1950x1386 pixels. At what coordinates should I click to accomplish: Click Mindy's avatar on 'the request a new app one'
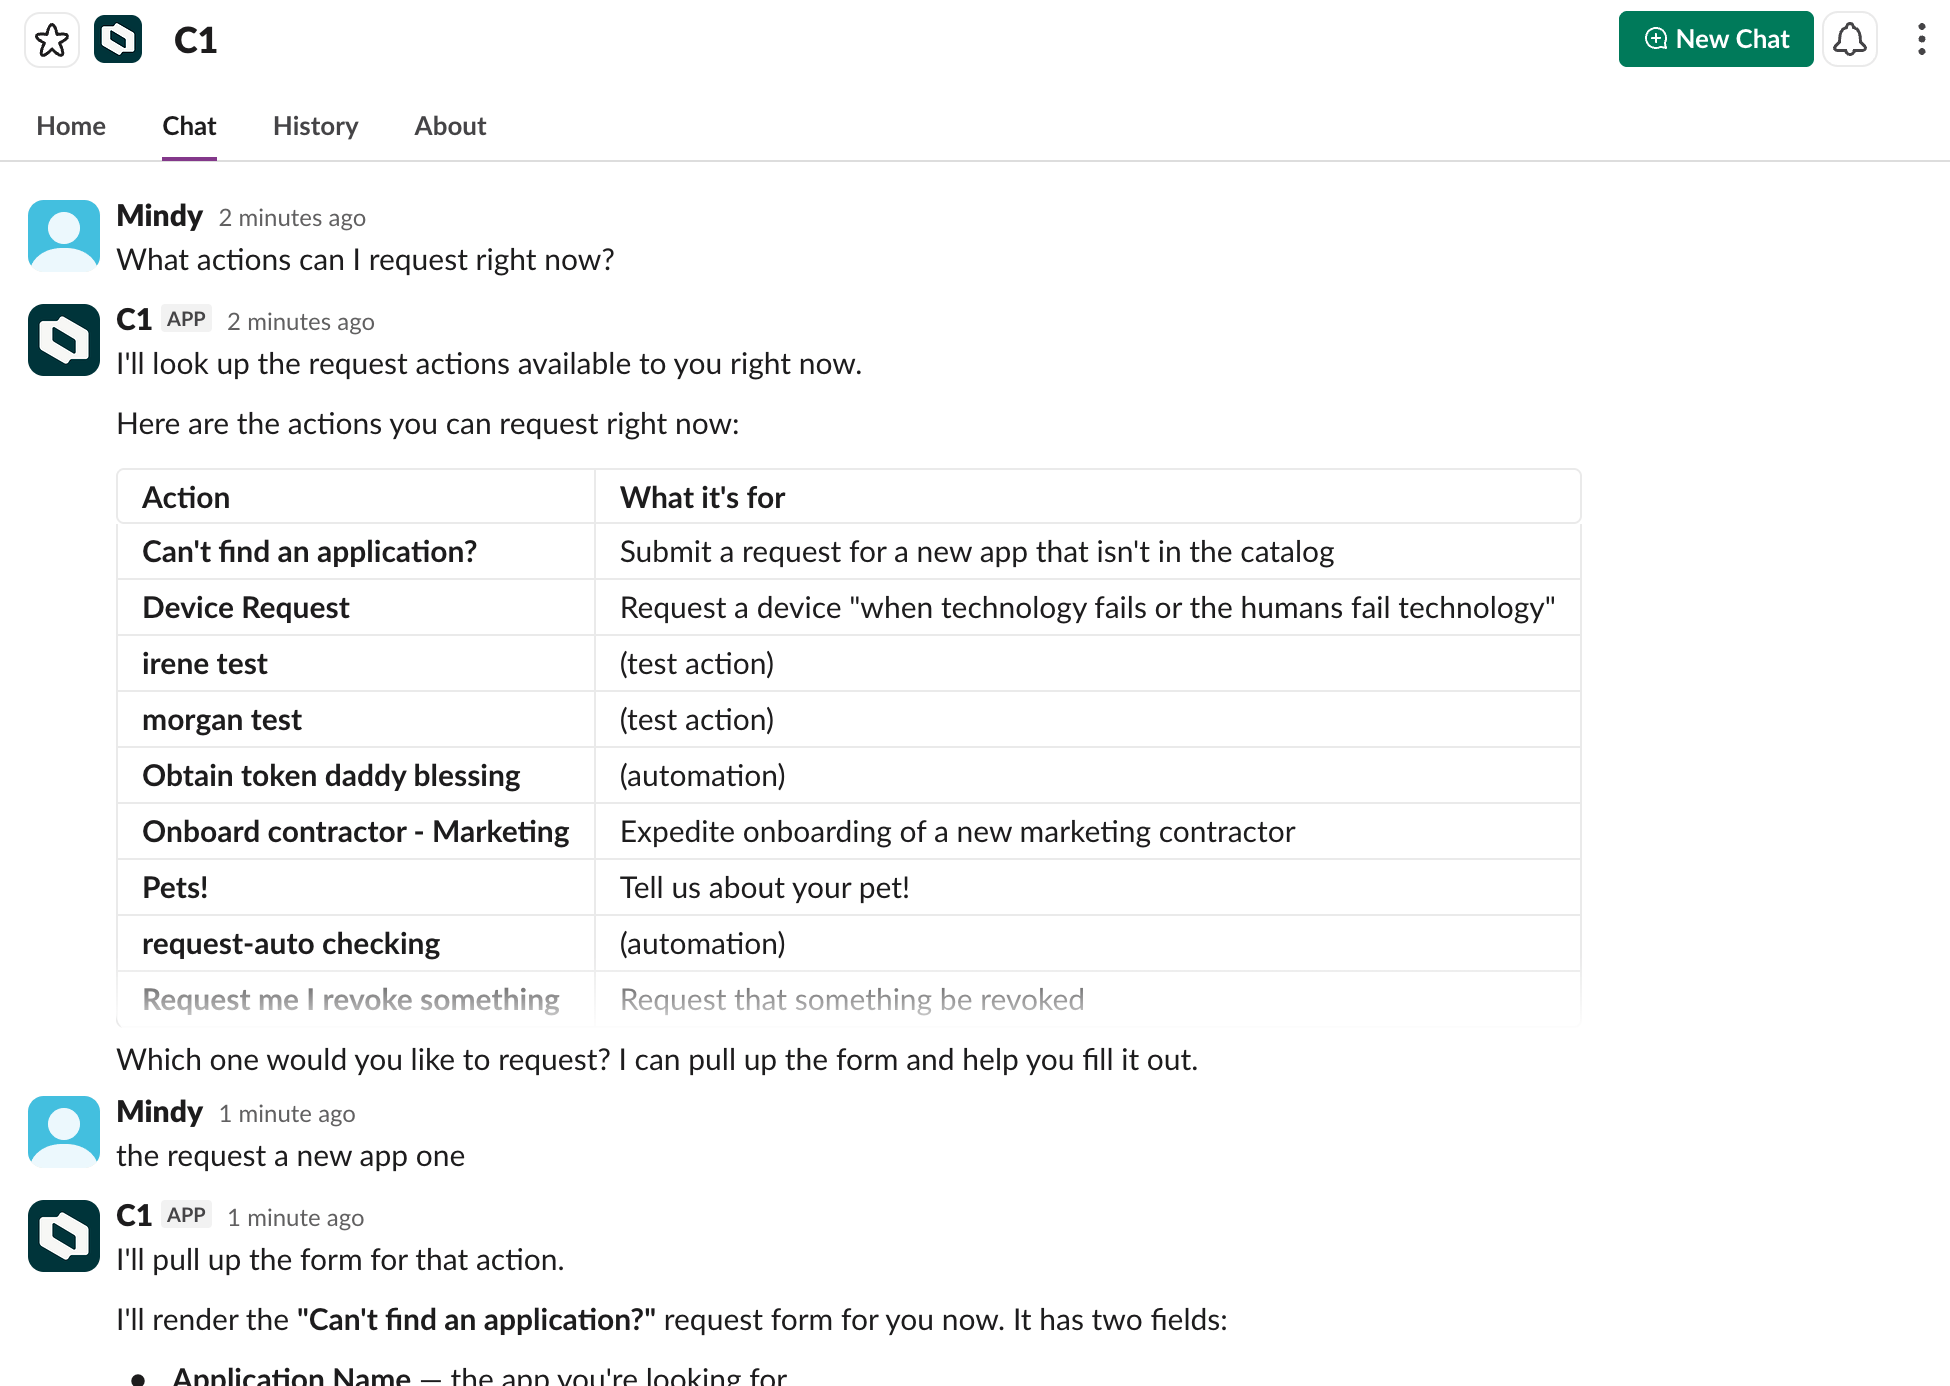[64, 1132]
